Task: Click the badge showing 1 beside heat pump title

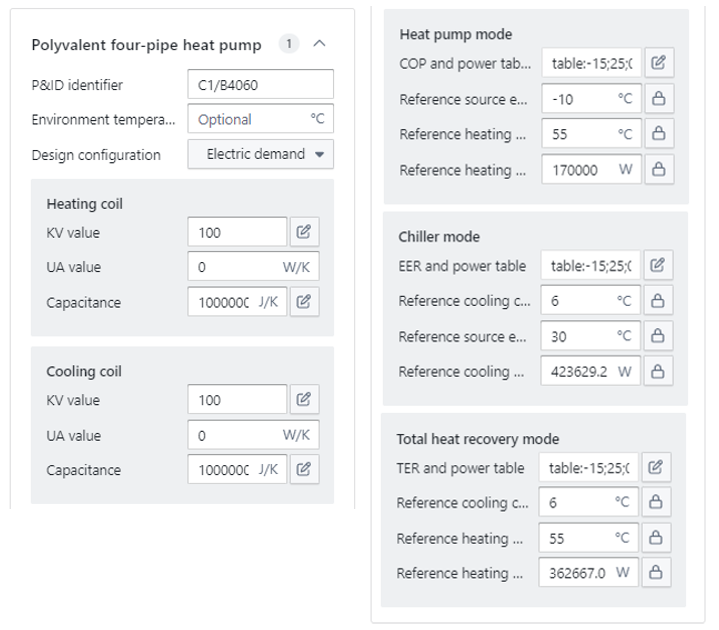Action: point(289,44)
